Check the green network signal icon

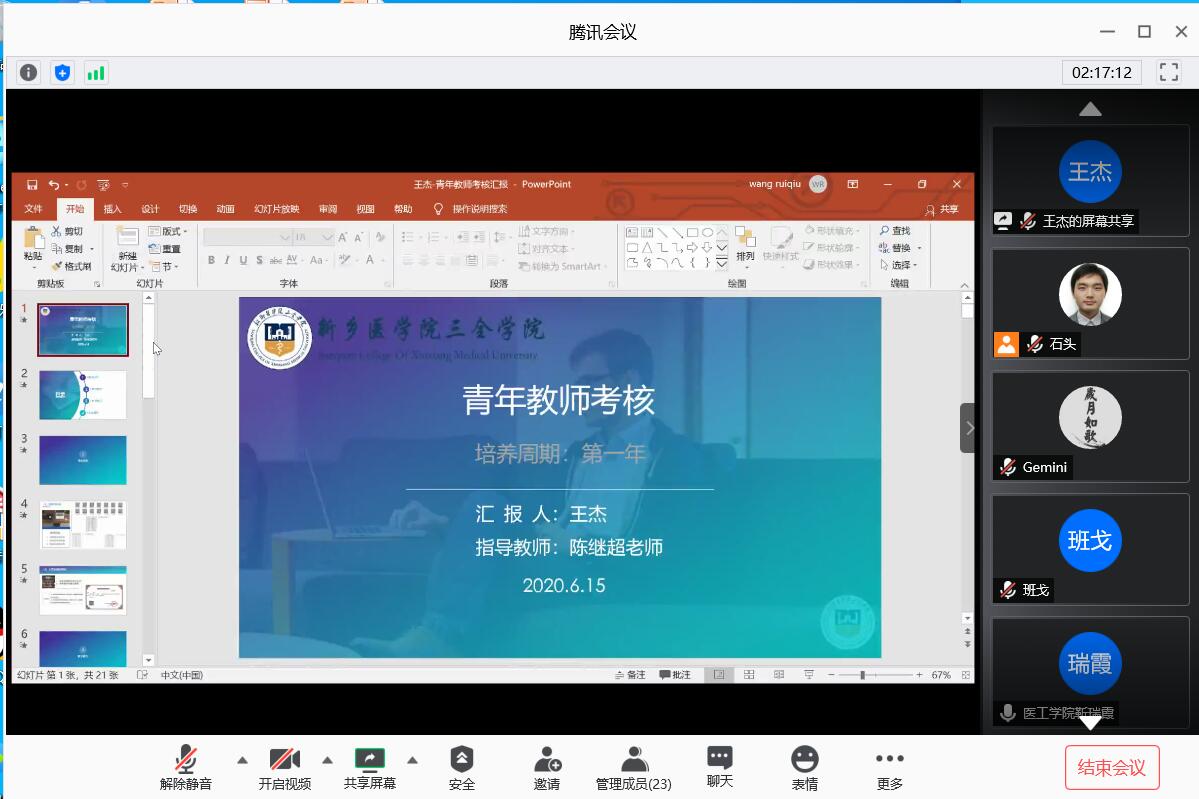(96, 72)
